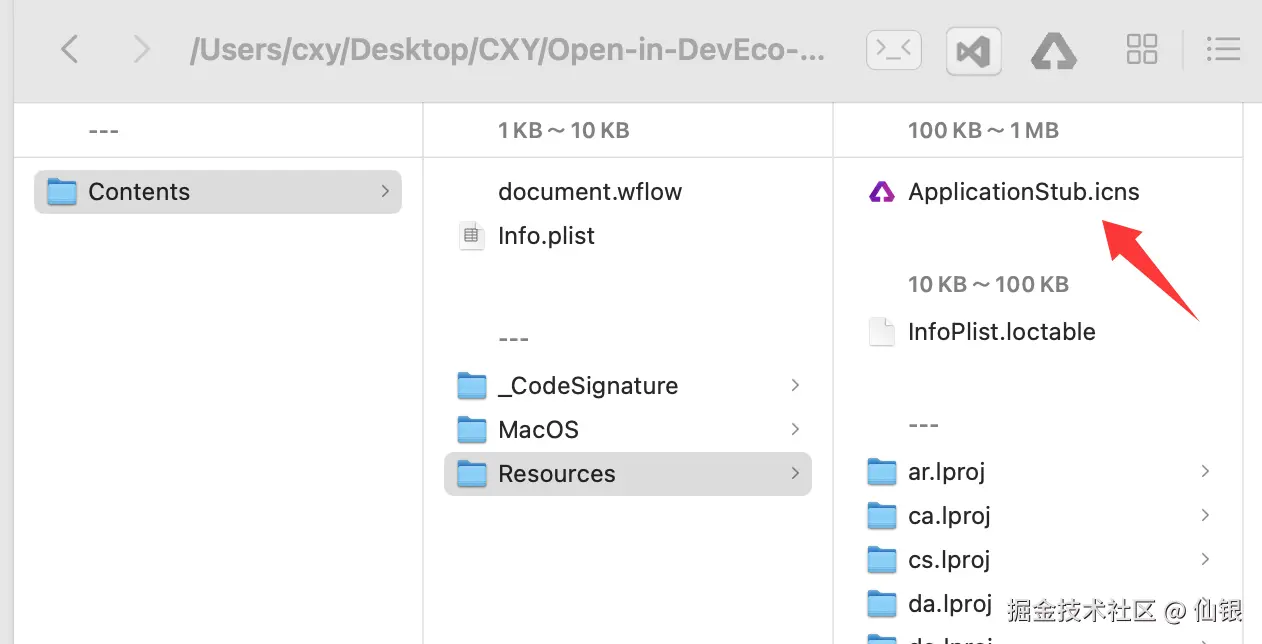Screen dimensions: 1262x644
Task: Click the forward navigation arrow
Action: coord(141,49)
